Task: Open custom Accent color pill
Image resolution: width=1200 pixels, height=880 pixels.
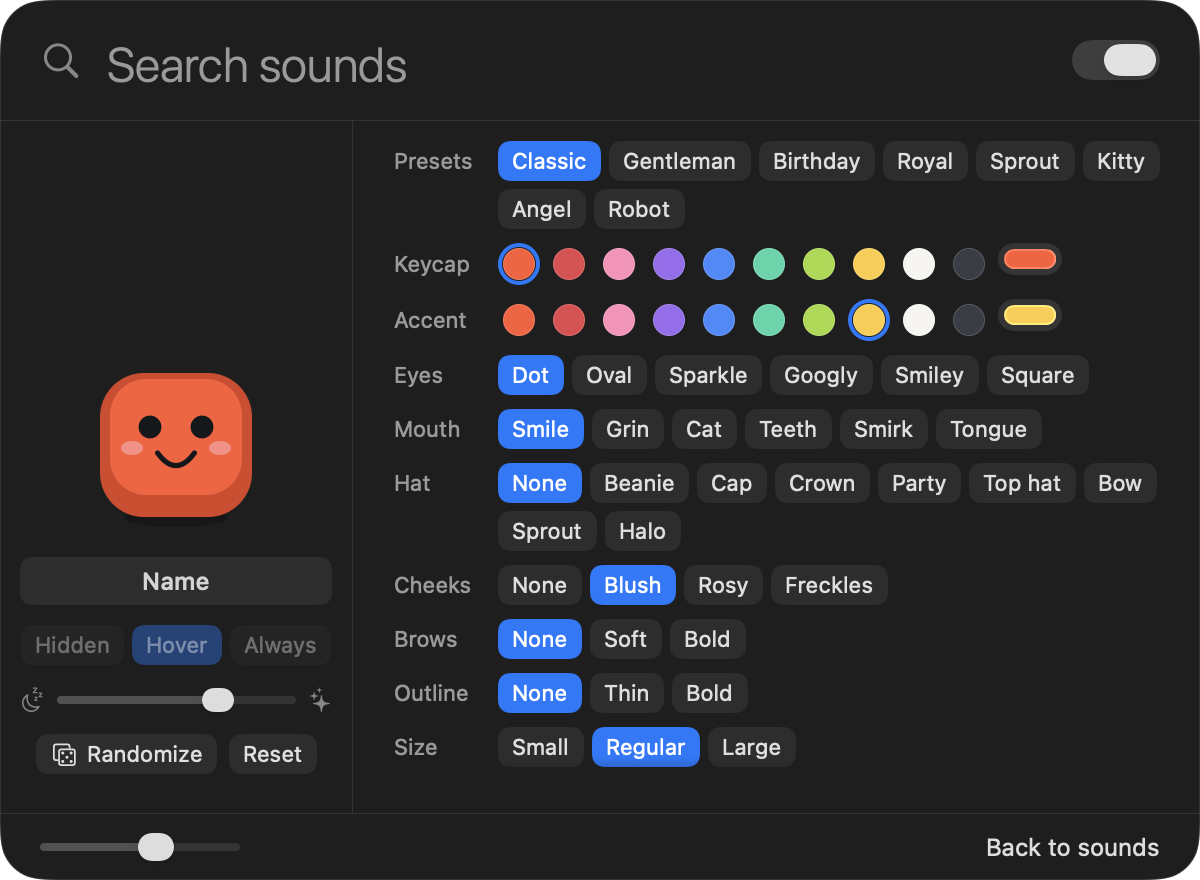Action: point(1030,316)
